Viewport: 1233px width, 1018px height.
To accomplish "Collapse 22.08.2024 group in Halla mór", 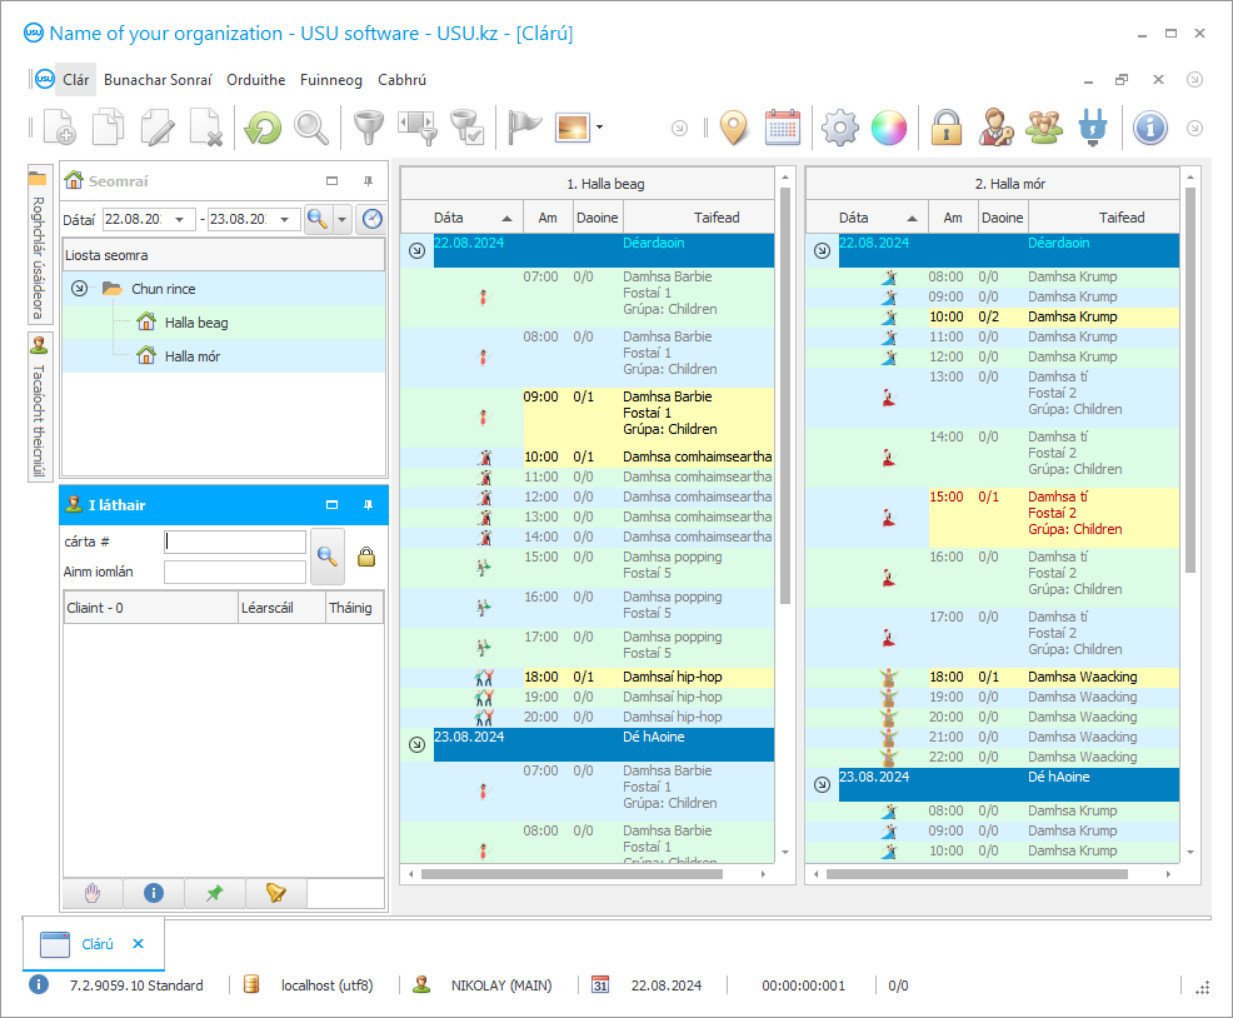I will (822, 250).
